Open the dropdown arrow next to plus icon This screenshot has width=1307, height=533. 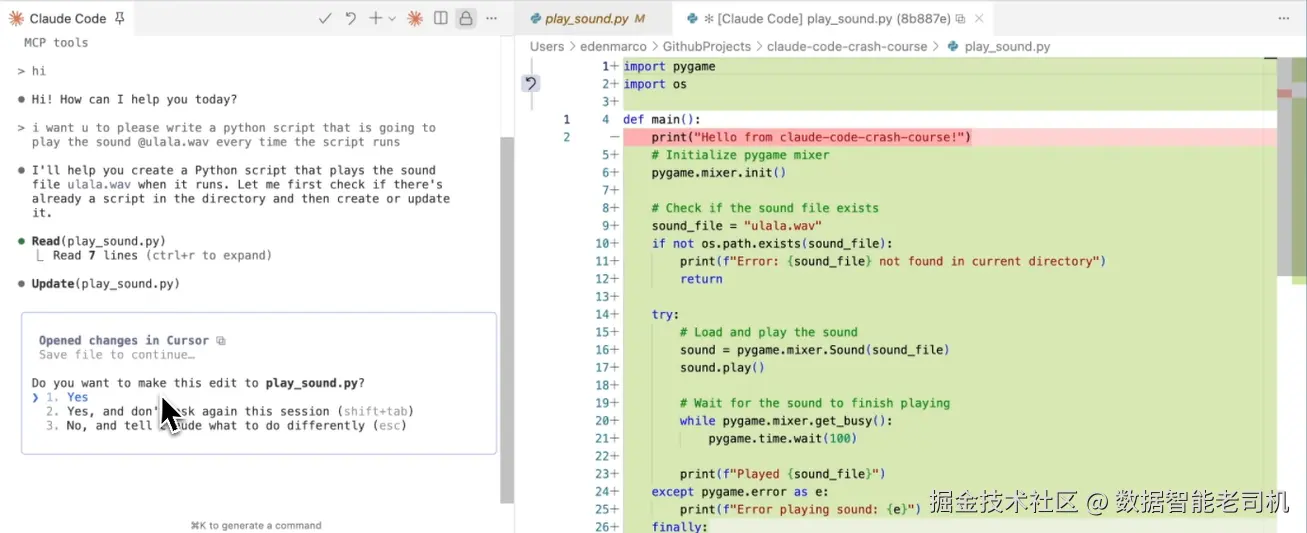[392, 18]
